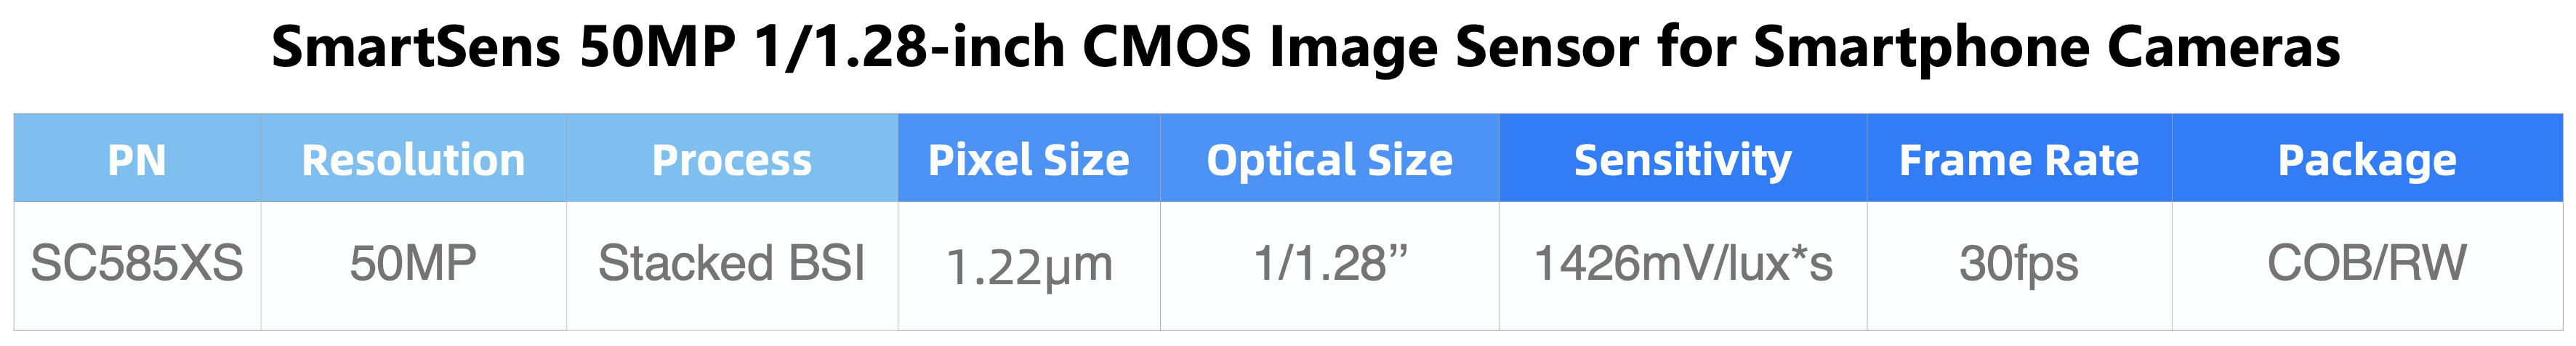Select the SC585XS part number cell

pyautogui.click(x=137, y=264)
